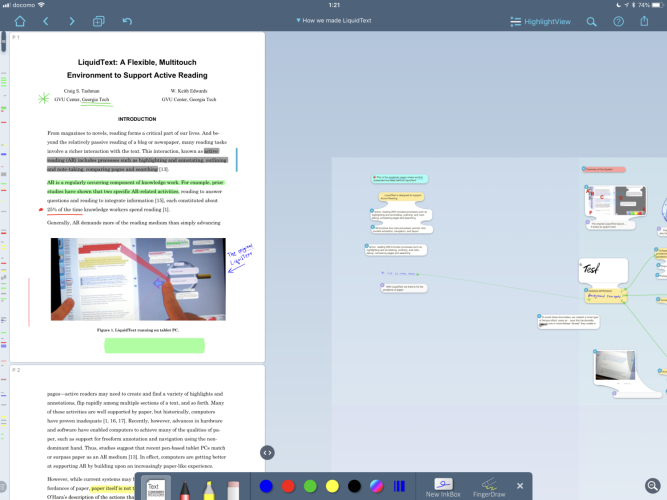Open the search magnifier in top bar

(x=592, y=21)
